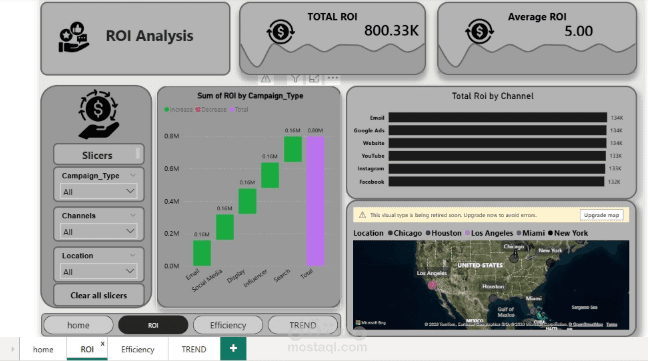Select the green Social Media waterfall column
This screenshot has height=361, width=656.
coord(225,227)
